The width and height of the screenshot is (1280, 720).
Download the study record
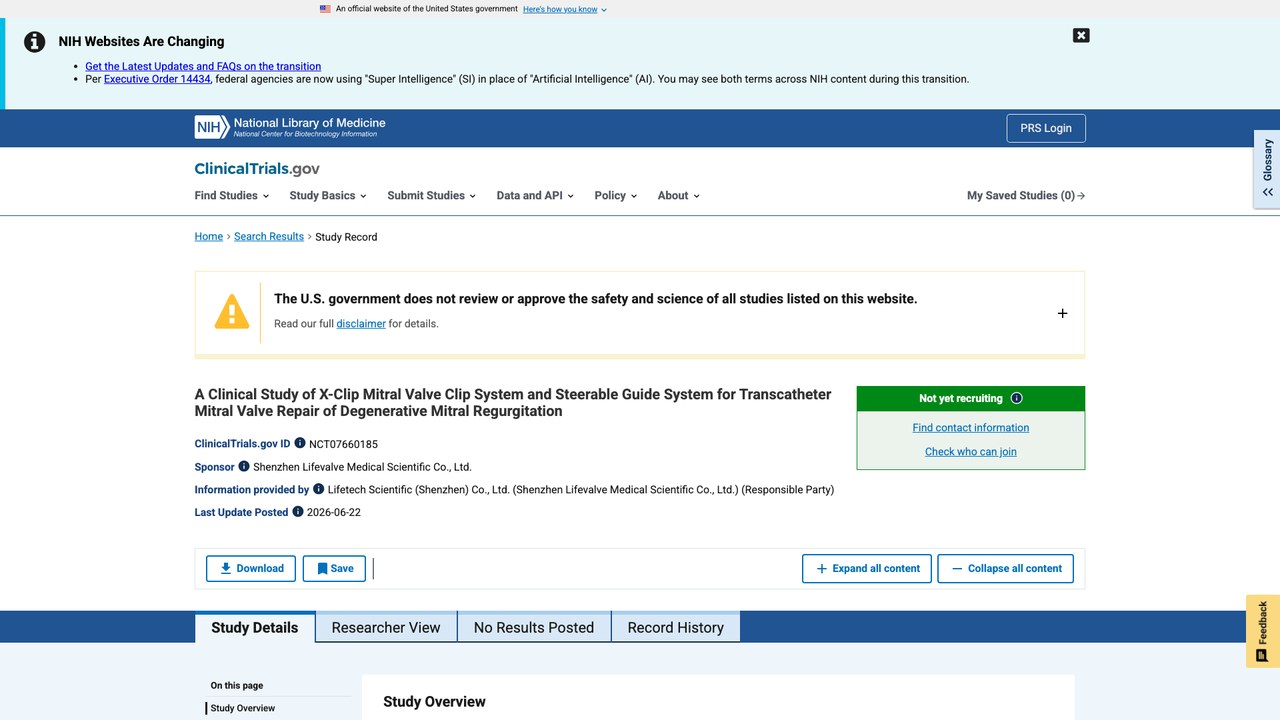coord(251,568)
